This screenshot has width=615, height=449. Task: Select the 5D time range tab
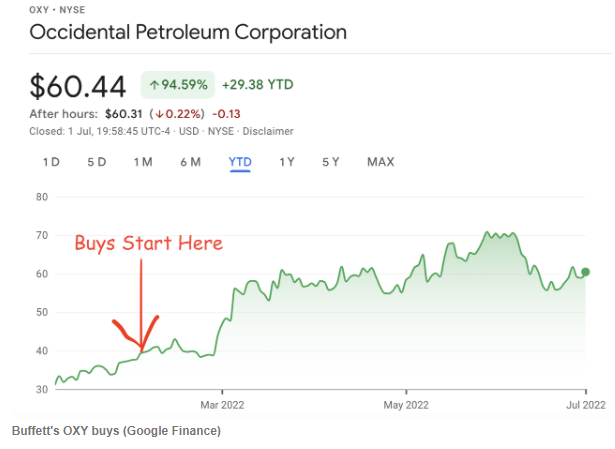[97, 162]
